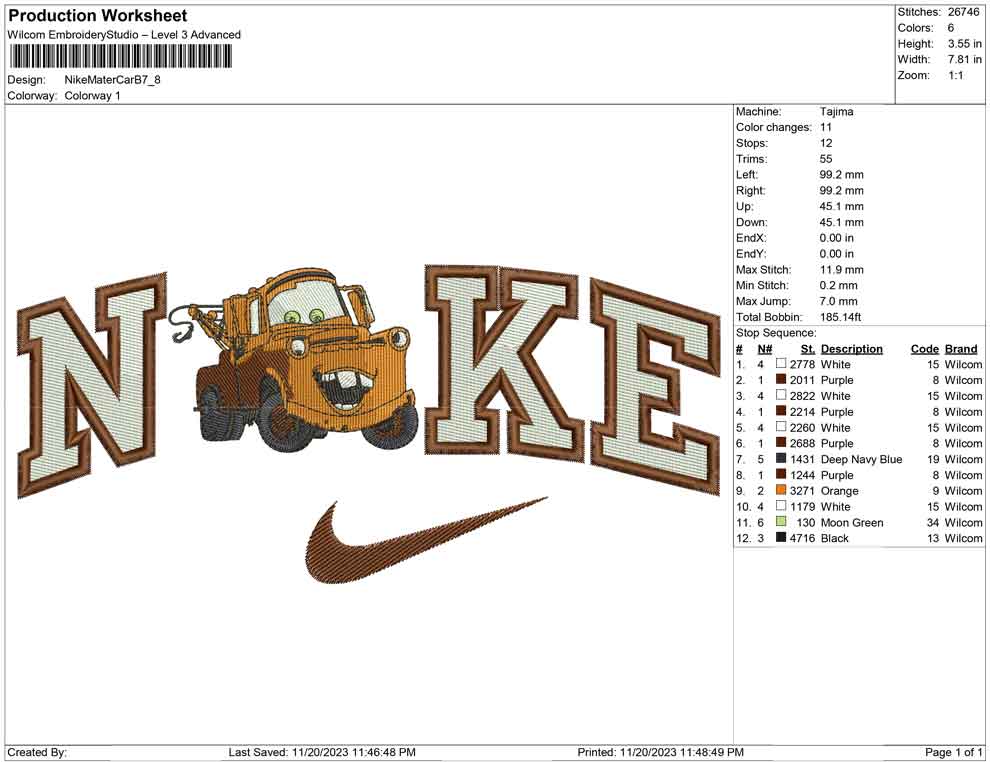Click the stop 6 Purple 2688 color swatch
The width and height of the screenshot is (990, 762).
click(x=781, y=443)
